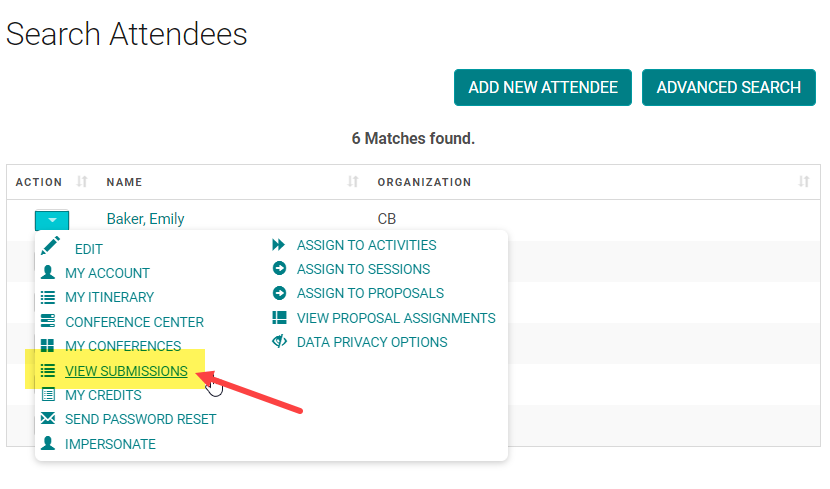Image resolution: width=830 pixels, height=489 pixels.
Task: Click the envelope icon beside Send Password Reset
Action: click(48, 419)
